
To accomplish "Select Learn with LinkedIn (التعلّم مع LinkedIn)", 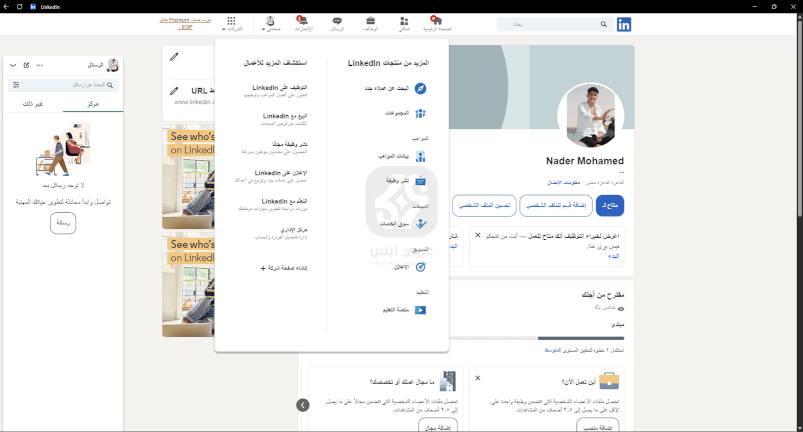I will pyautogui.click(x=272, y=204).
